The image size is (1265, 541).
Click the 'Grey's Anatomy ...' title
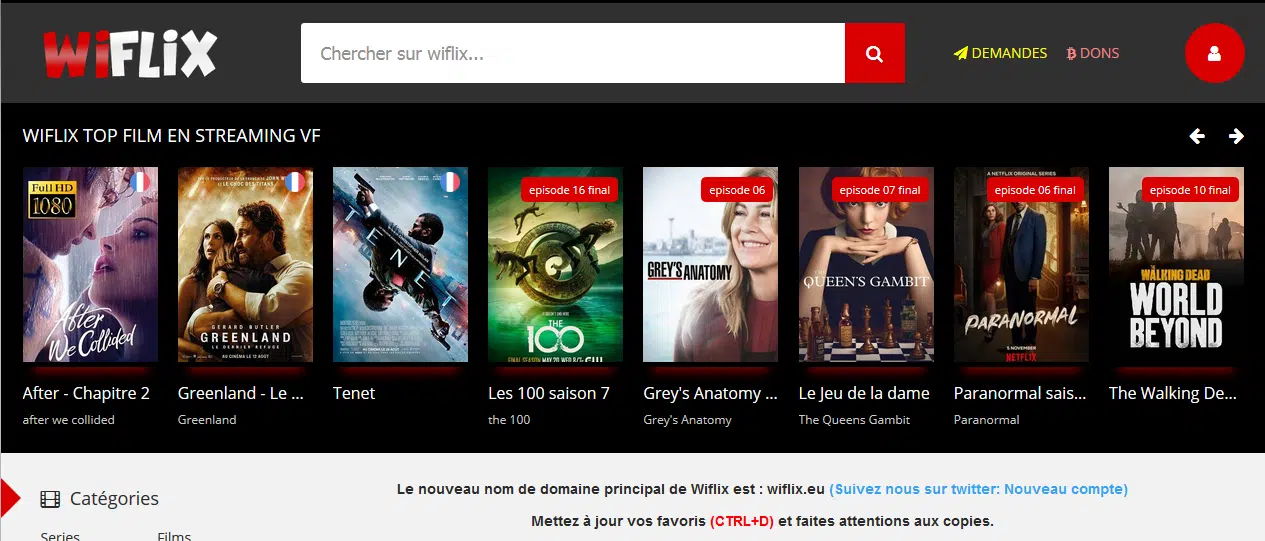tap(710, 393)
